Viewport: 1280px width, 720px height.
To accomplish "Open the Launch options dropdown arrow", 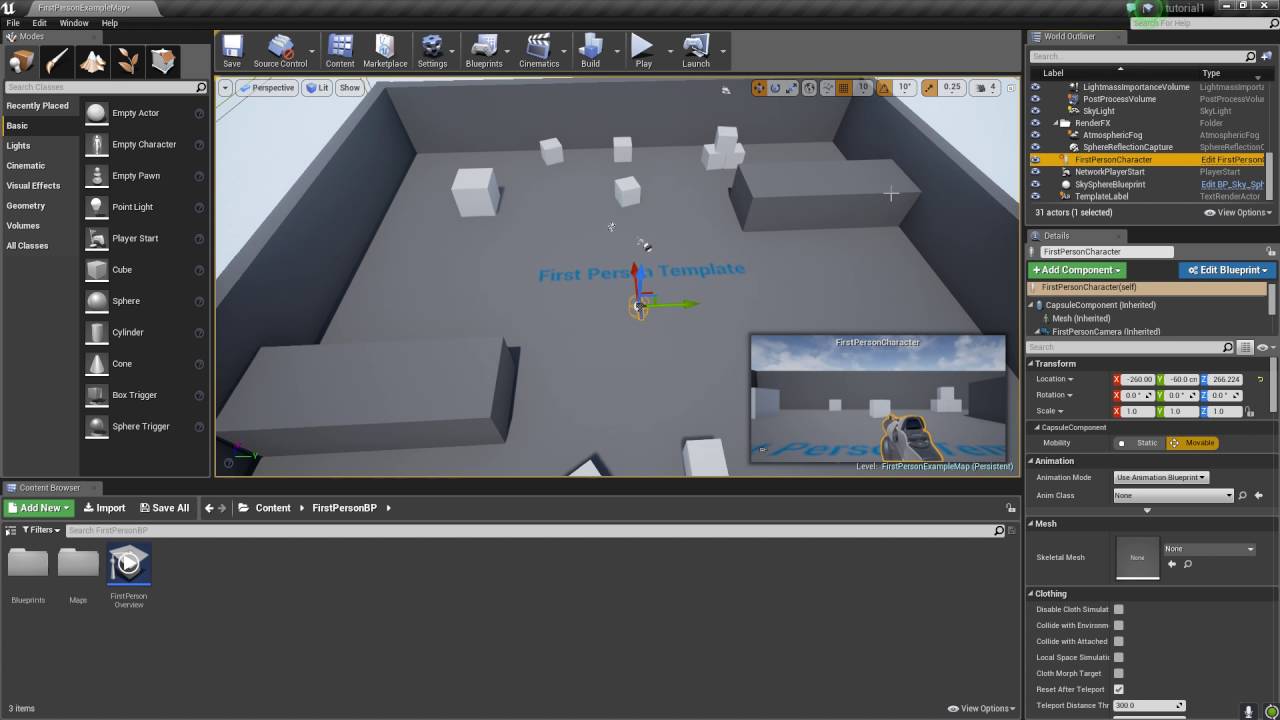I will [723, 51].
